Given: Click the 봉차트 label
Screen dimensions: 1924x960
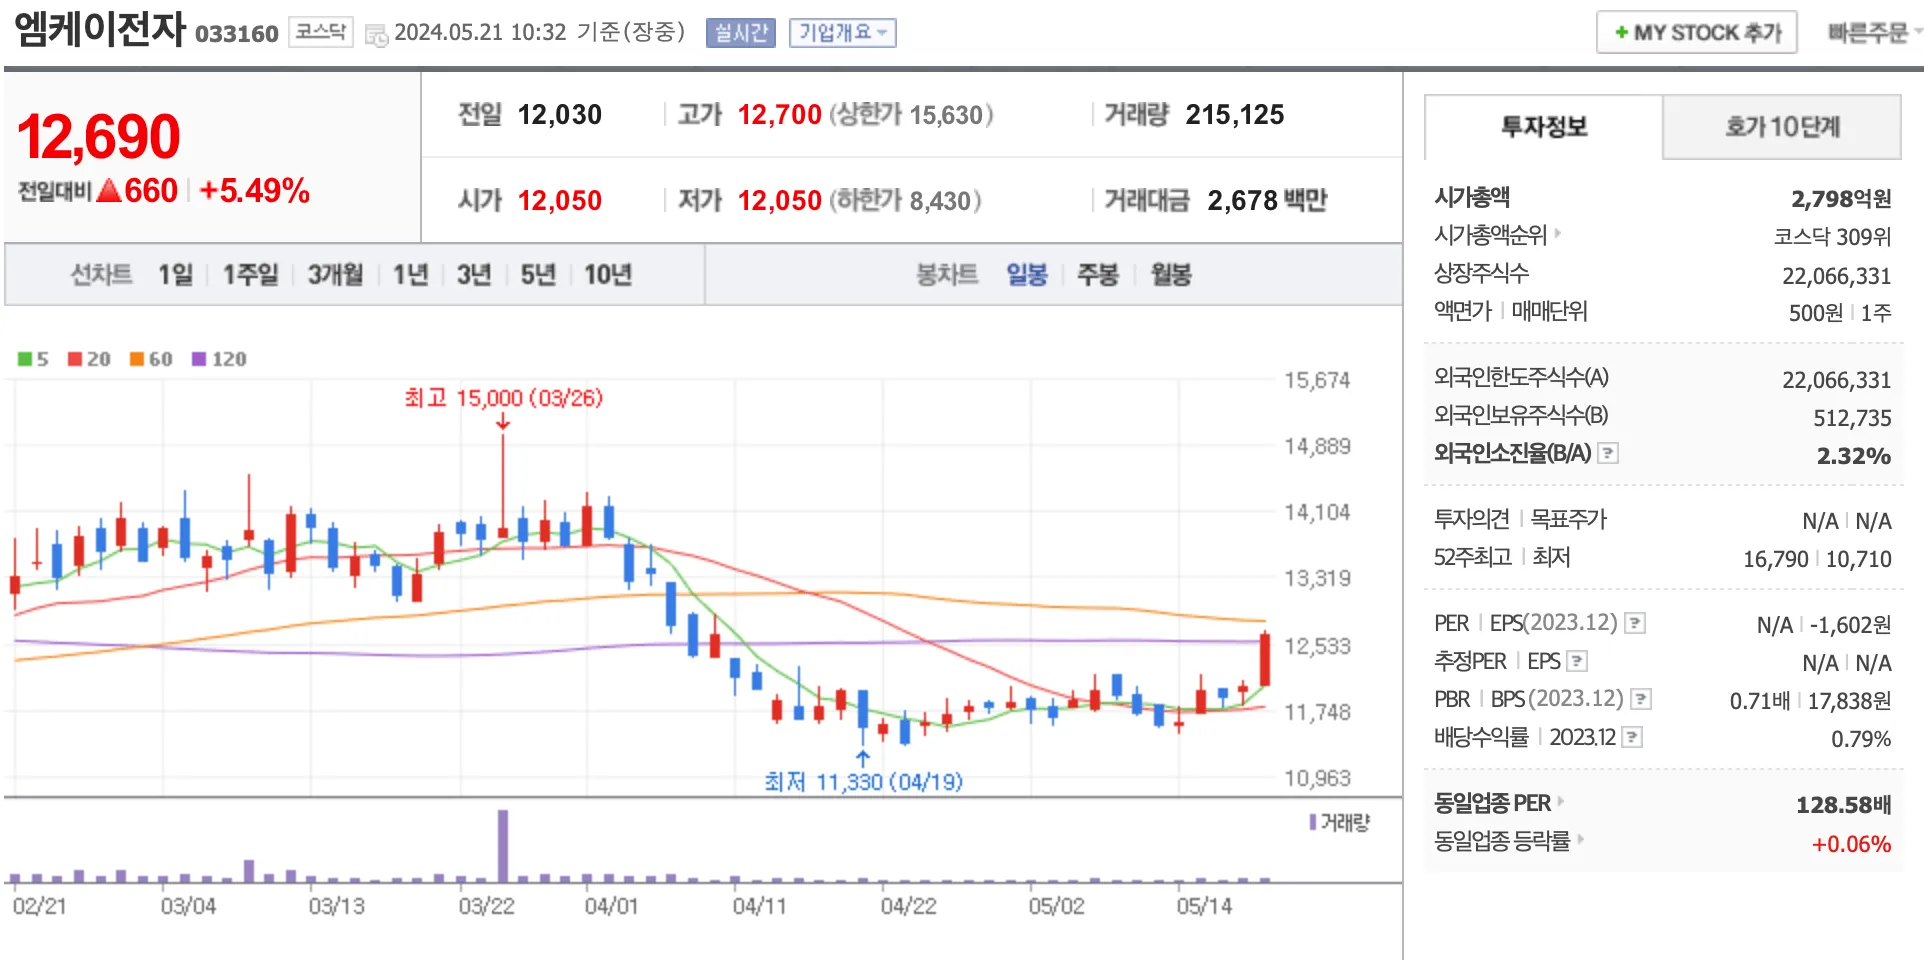Looking at the screenshot, I should (947, 274).
